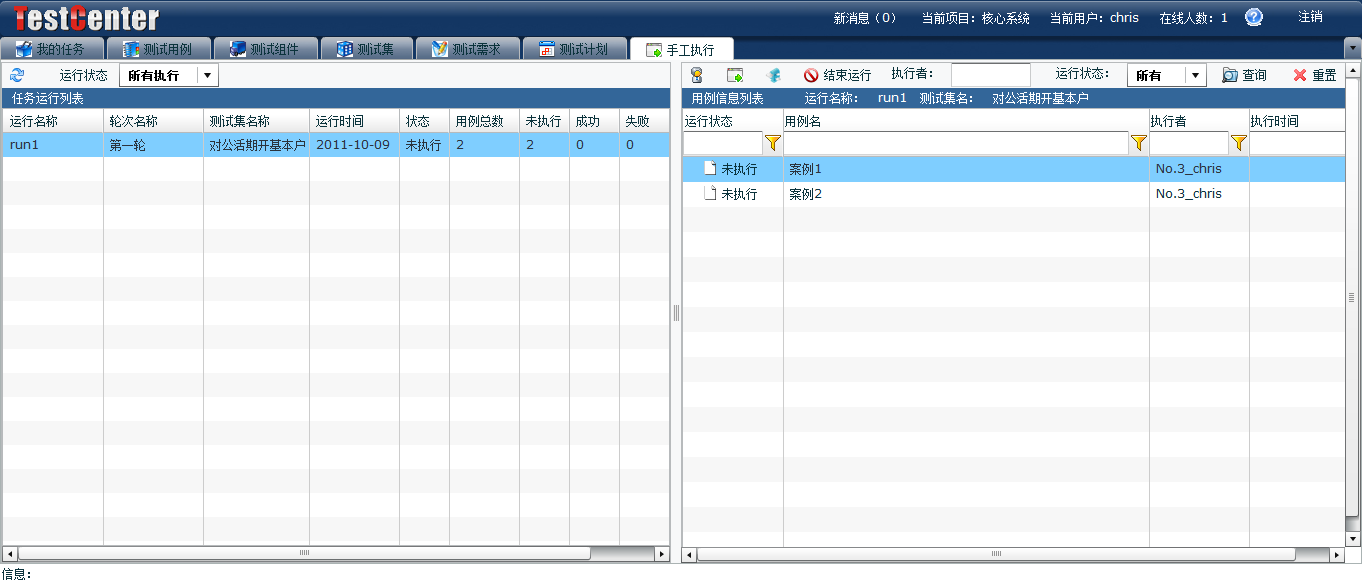Toggle the filter funnel under 执行者
The height and width of the screenshot is (584, 1362).
click(1238, 143)
